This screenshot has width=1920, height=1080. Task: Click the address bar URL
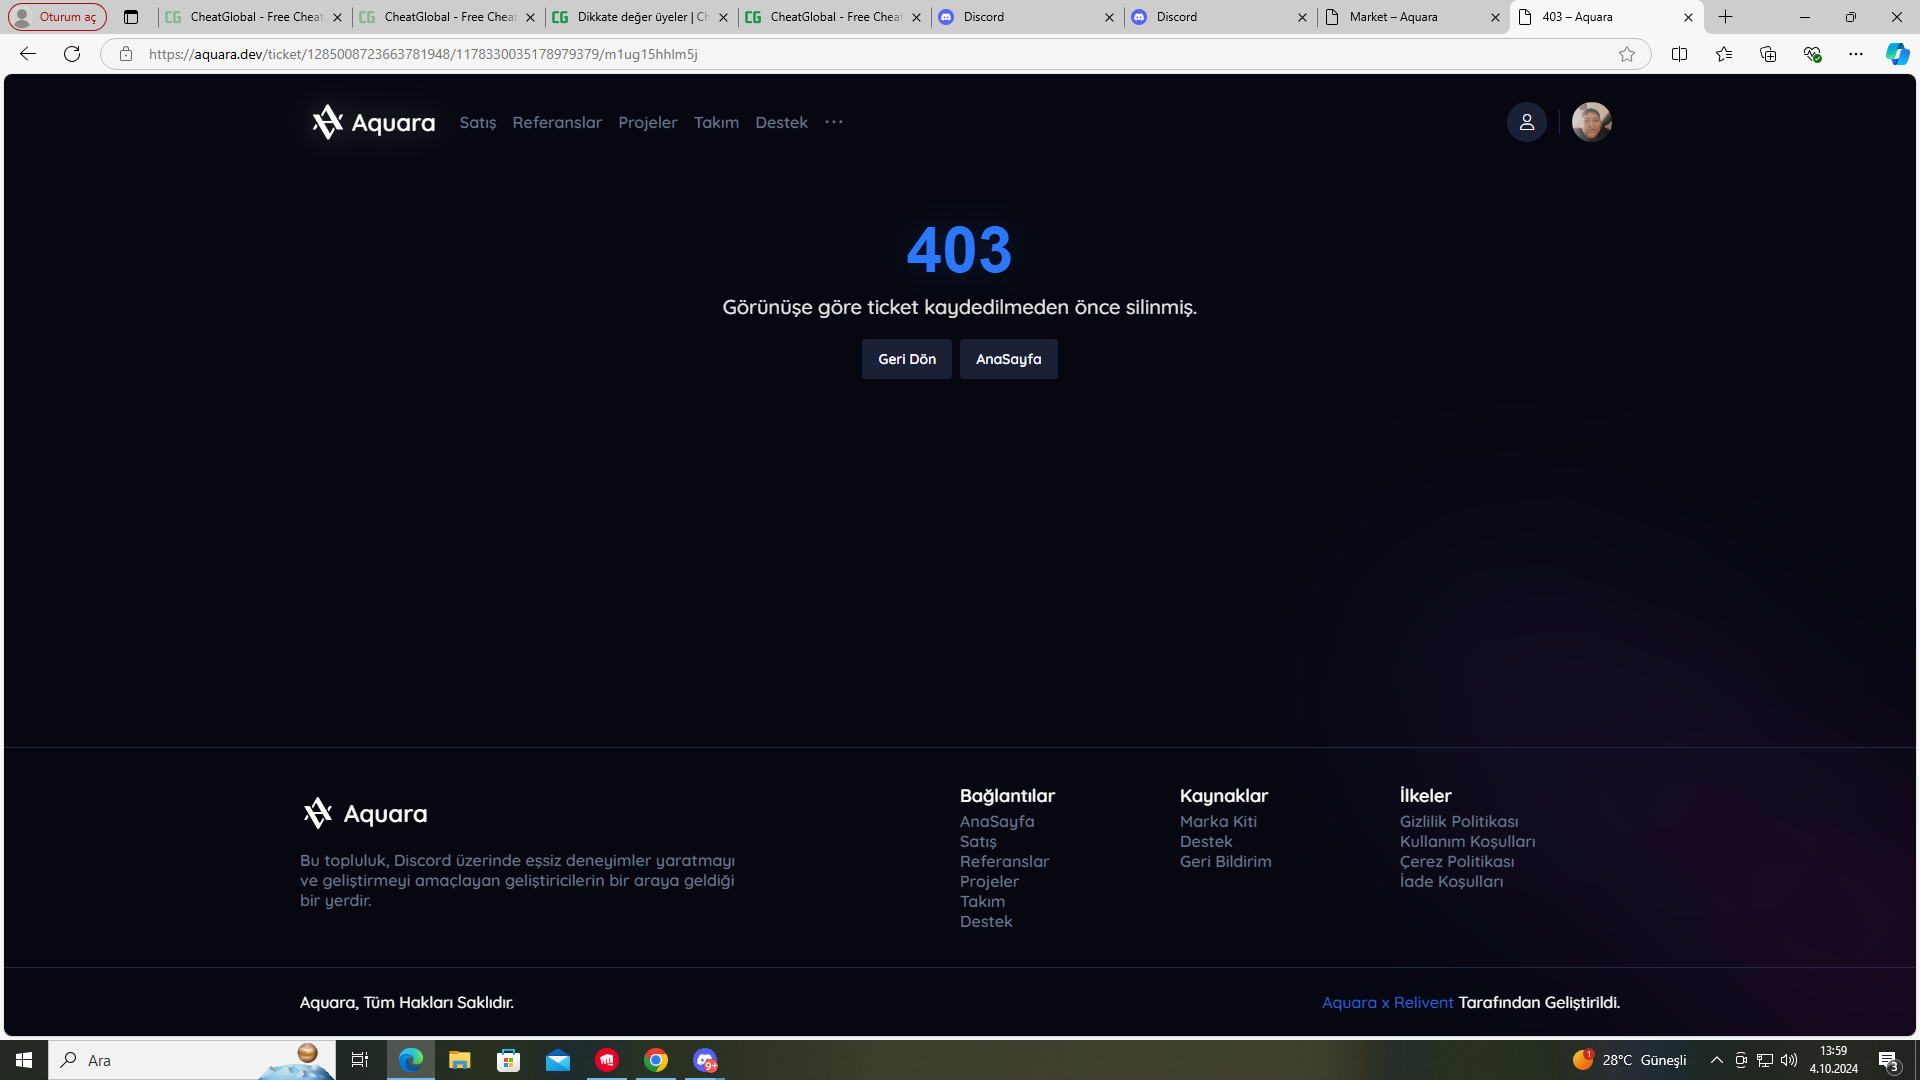click(423, 54)
